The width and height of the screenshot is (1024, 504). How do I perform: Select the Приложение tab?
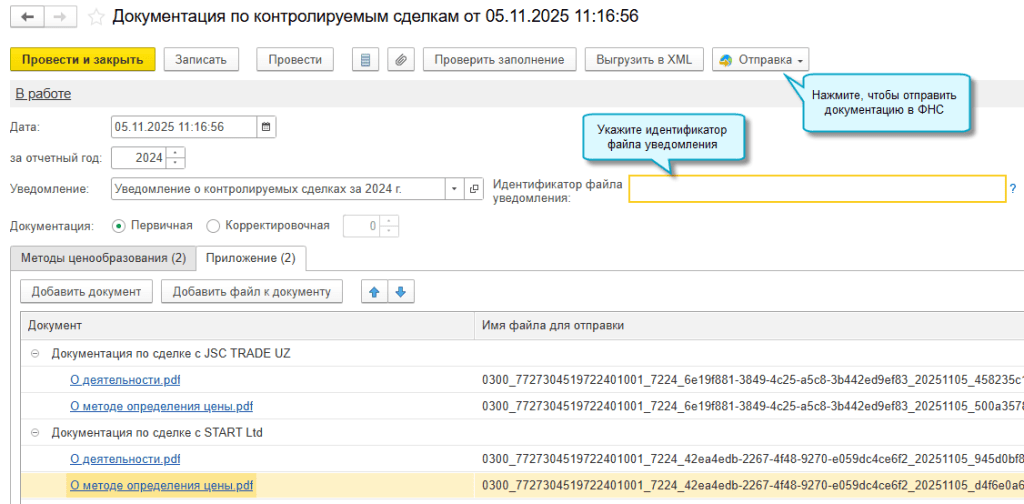coord(250,258)
